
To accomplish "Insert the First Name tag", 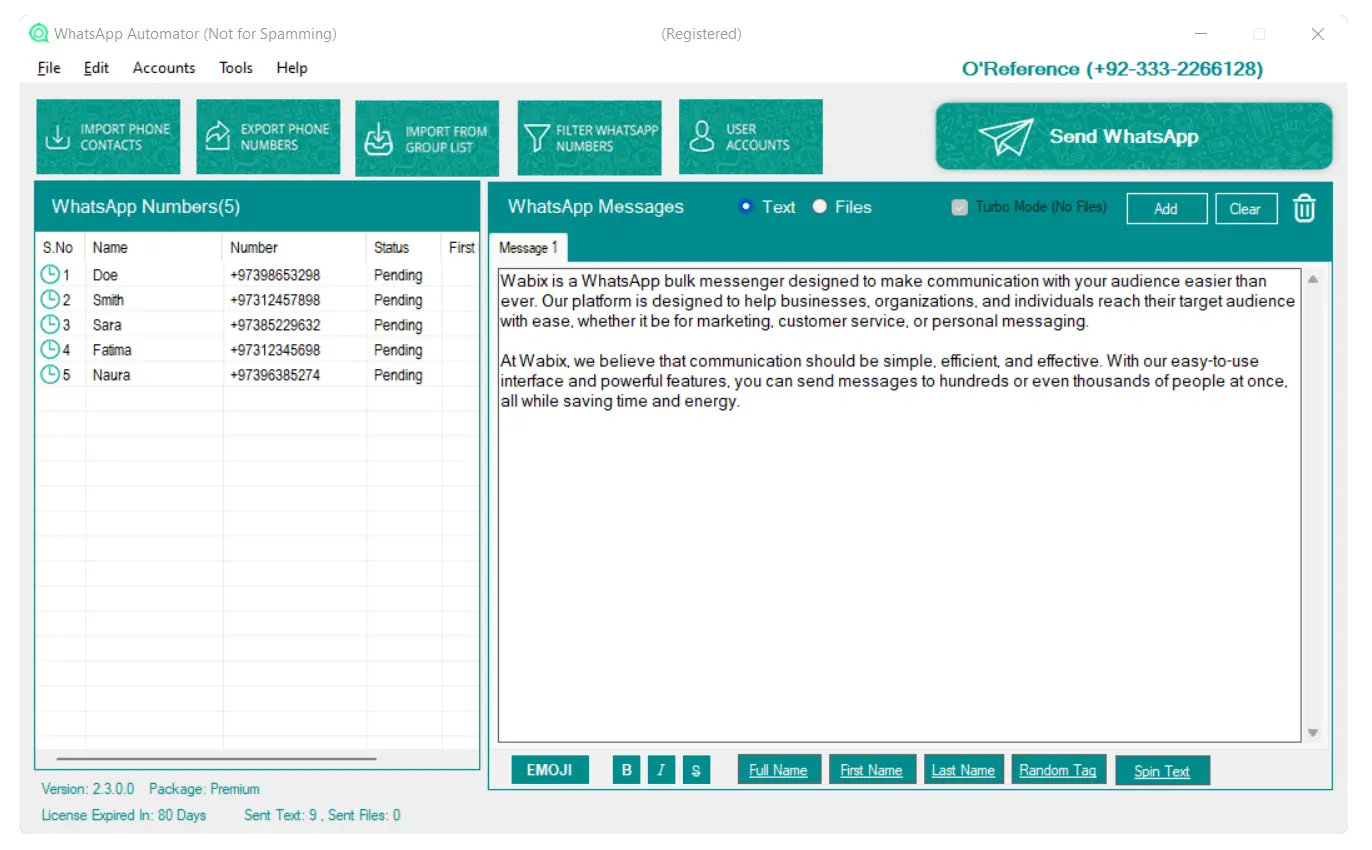I will [x=871, y=770].
